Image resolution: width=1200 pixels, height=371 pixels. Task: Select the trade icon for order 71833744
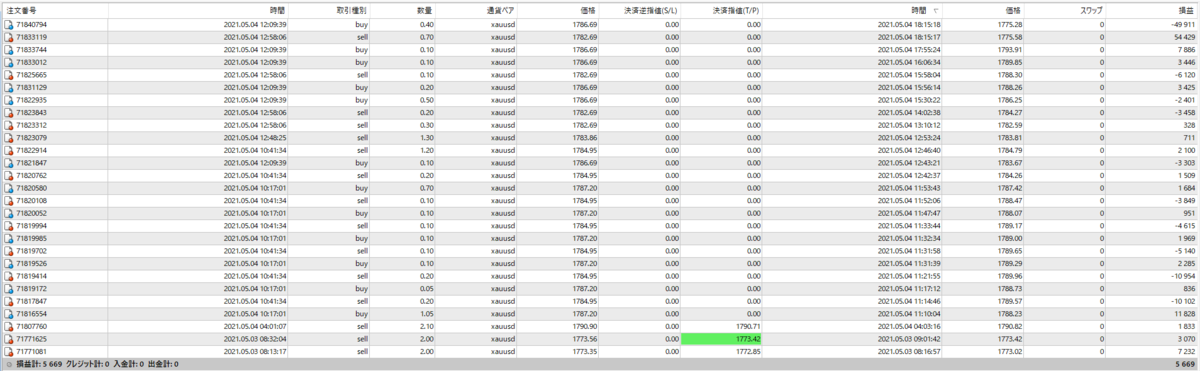(x=9, y=49)
